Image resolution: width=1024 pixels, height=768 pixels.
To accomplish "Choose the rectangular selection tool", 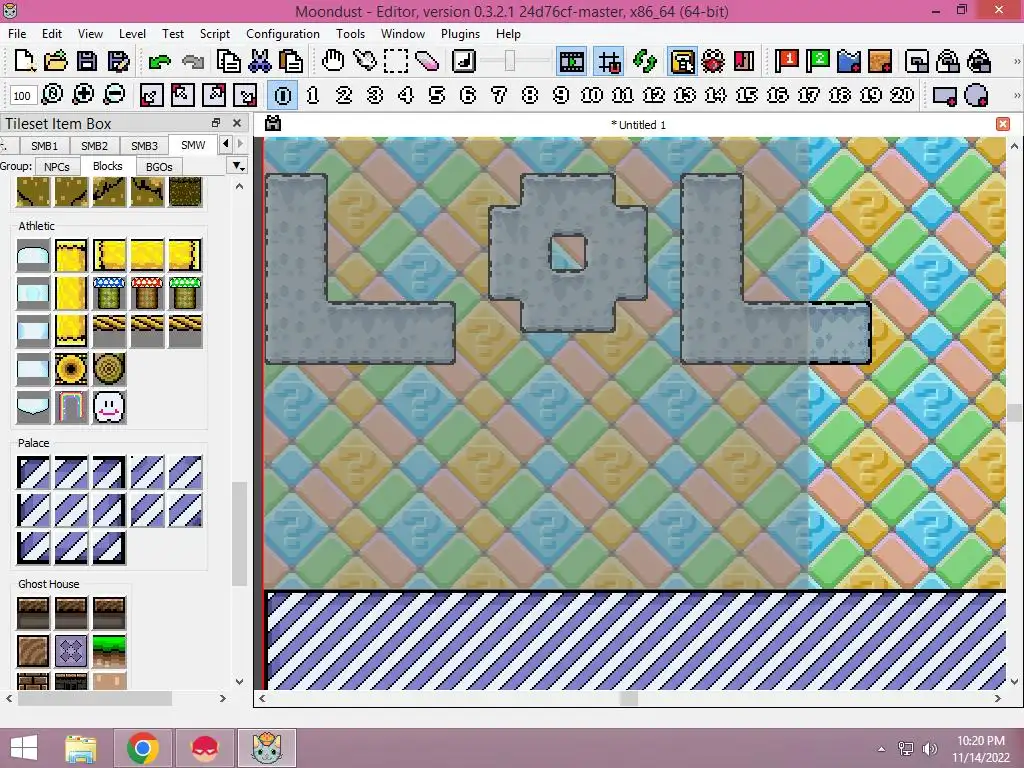I will [x=396, y=61].
